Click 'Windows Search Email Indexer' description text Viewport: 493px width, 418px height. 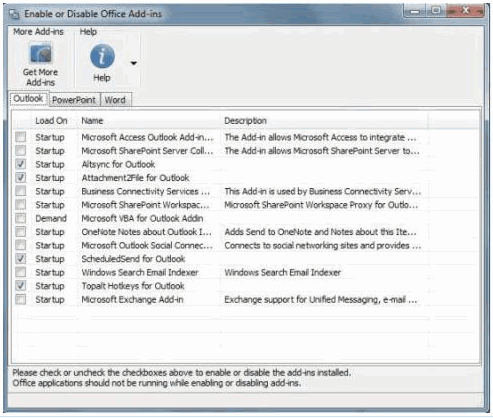click(283, 273)
